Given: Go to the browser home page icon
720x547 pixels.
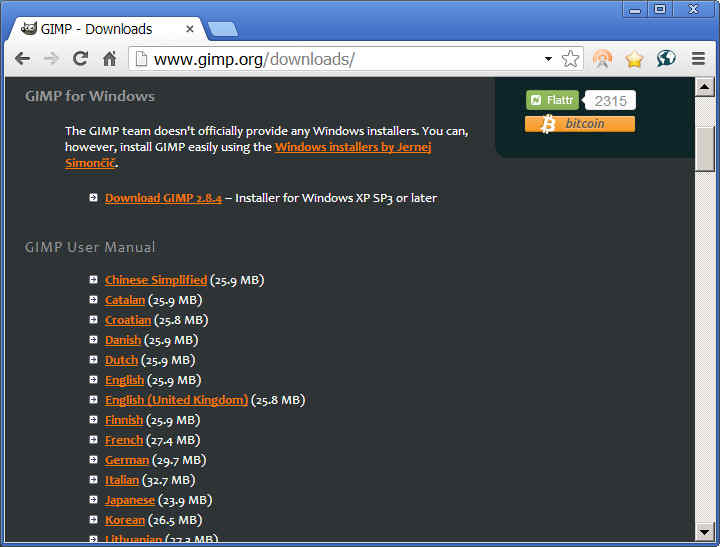Looking at the screenshot, I should click(x=109, y=59).
